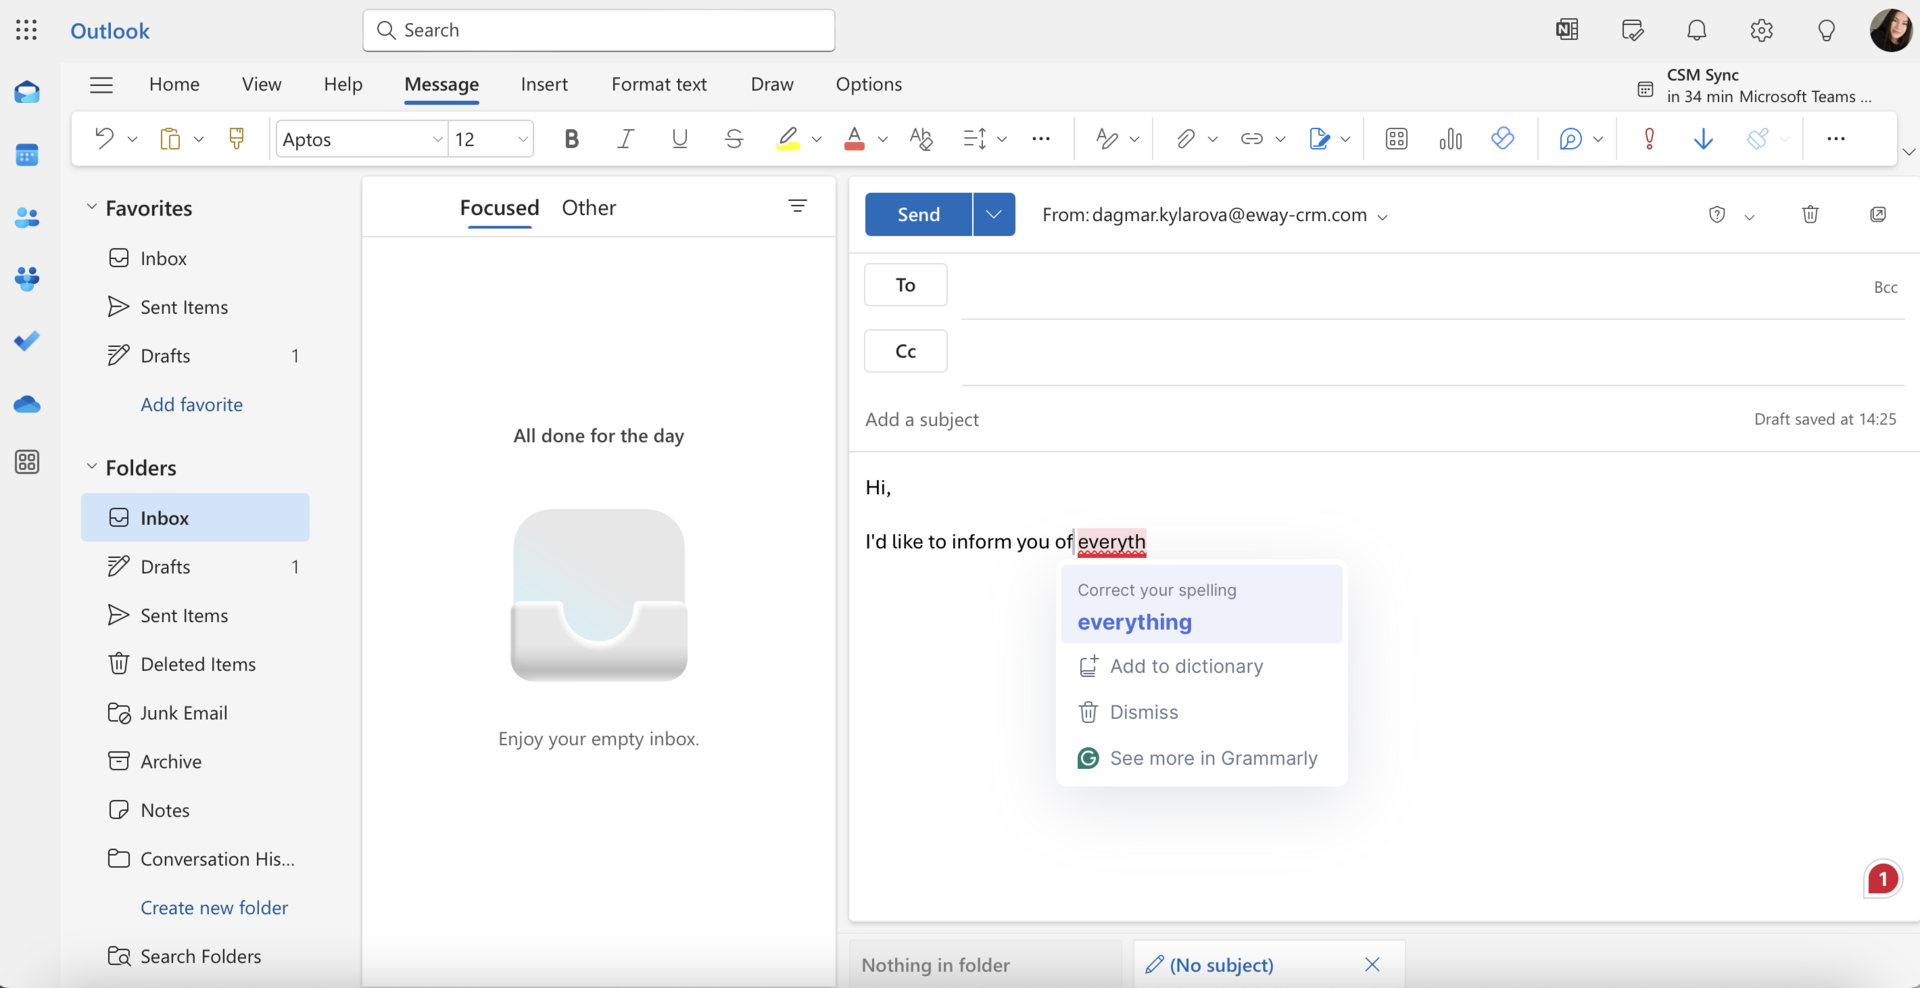Open More apps in left rail

point(27,462)
